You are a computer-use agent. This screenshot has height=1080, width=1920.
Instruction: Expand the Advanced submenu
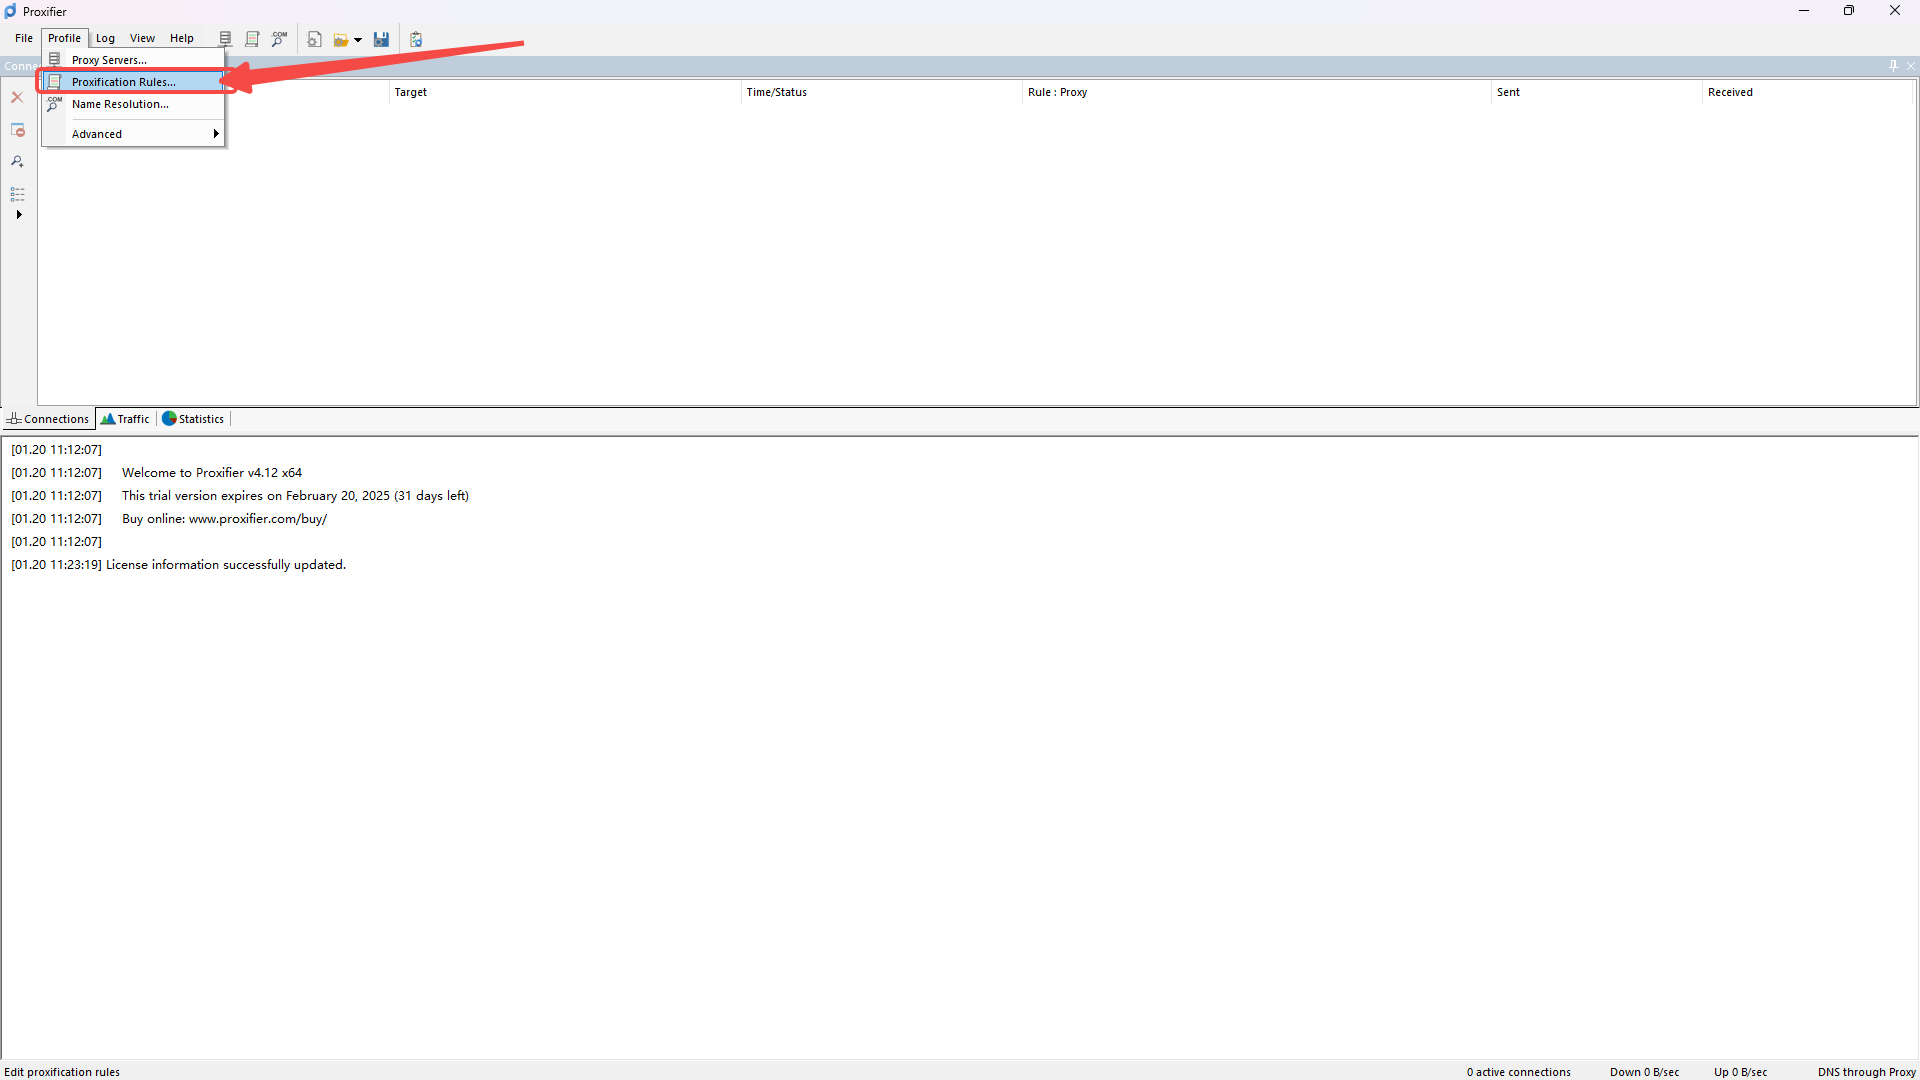(133, 134)
